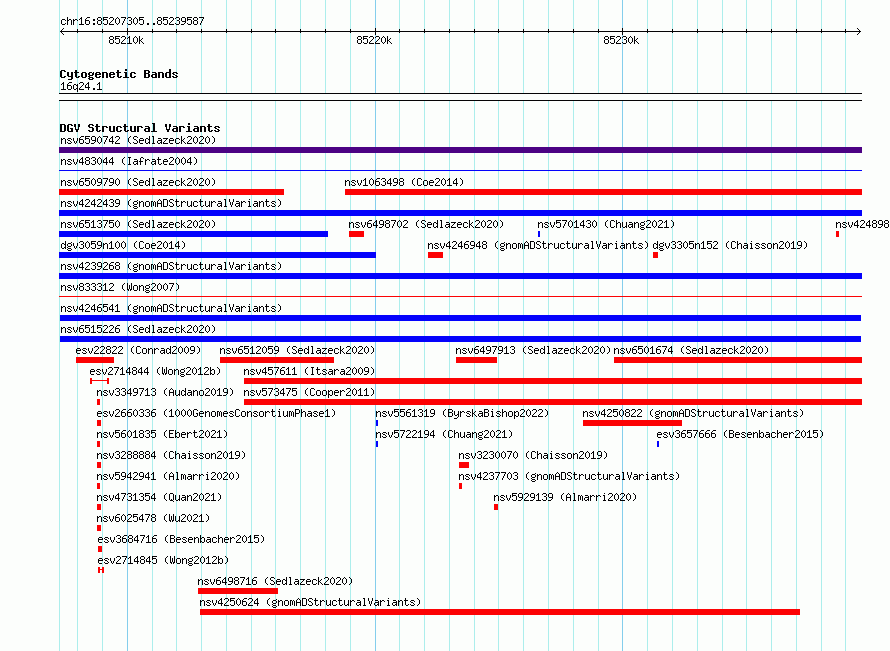The width and height of the screenshot is (890, 651).
Task: Click nsv3230070 (Chaisson2019) label
Action: [x=533, y=455]
